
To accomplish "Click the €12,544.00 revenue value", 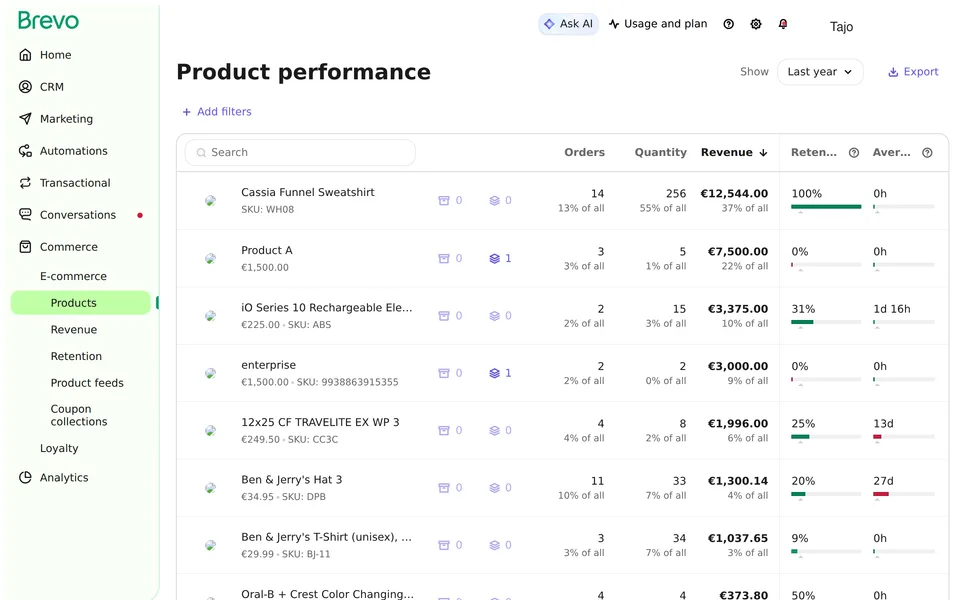I will 734,193.
